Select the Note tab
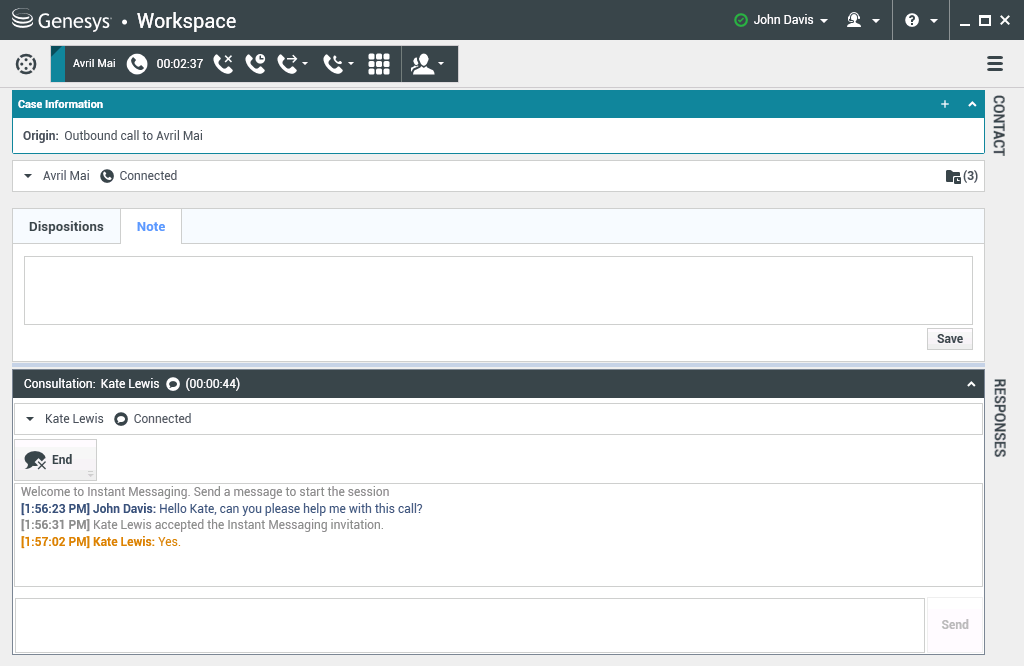Image resolution: width=1024 pixels, height=666 pixels. (151, 227)
